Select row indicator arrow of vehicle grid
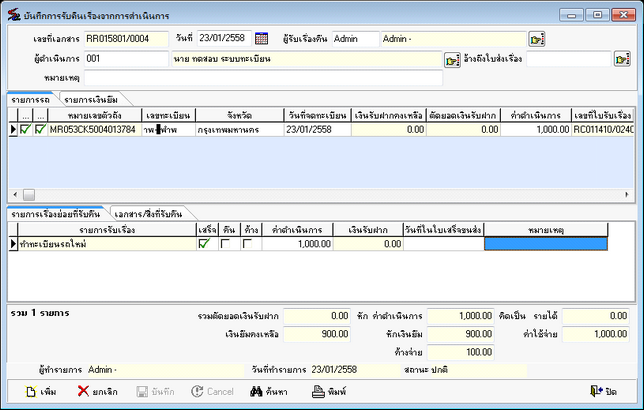Viewport: 644px width, 410px height. point(13,129)
